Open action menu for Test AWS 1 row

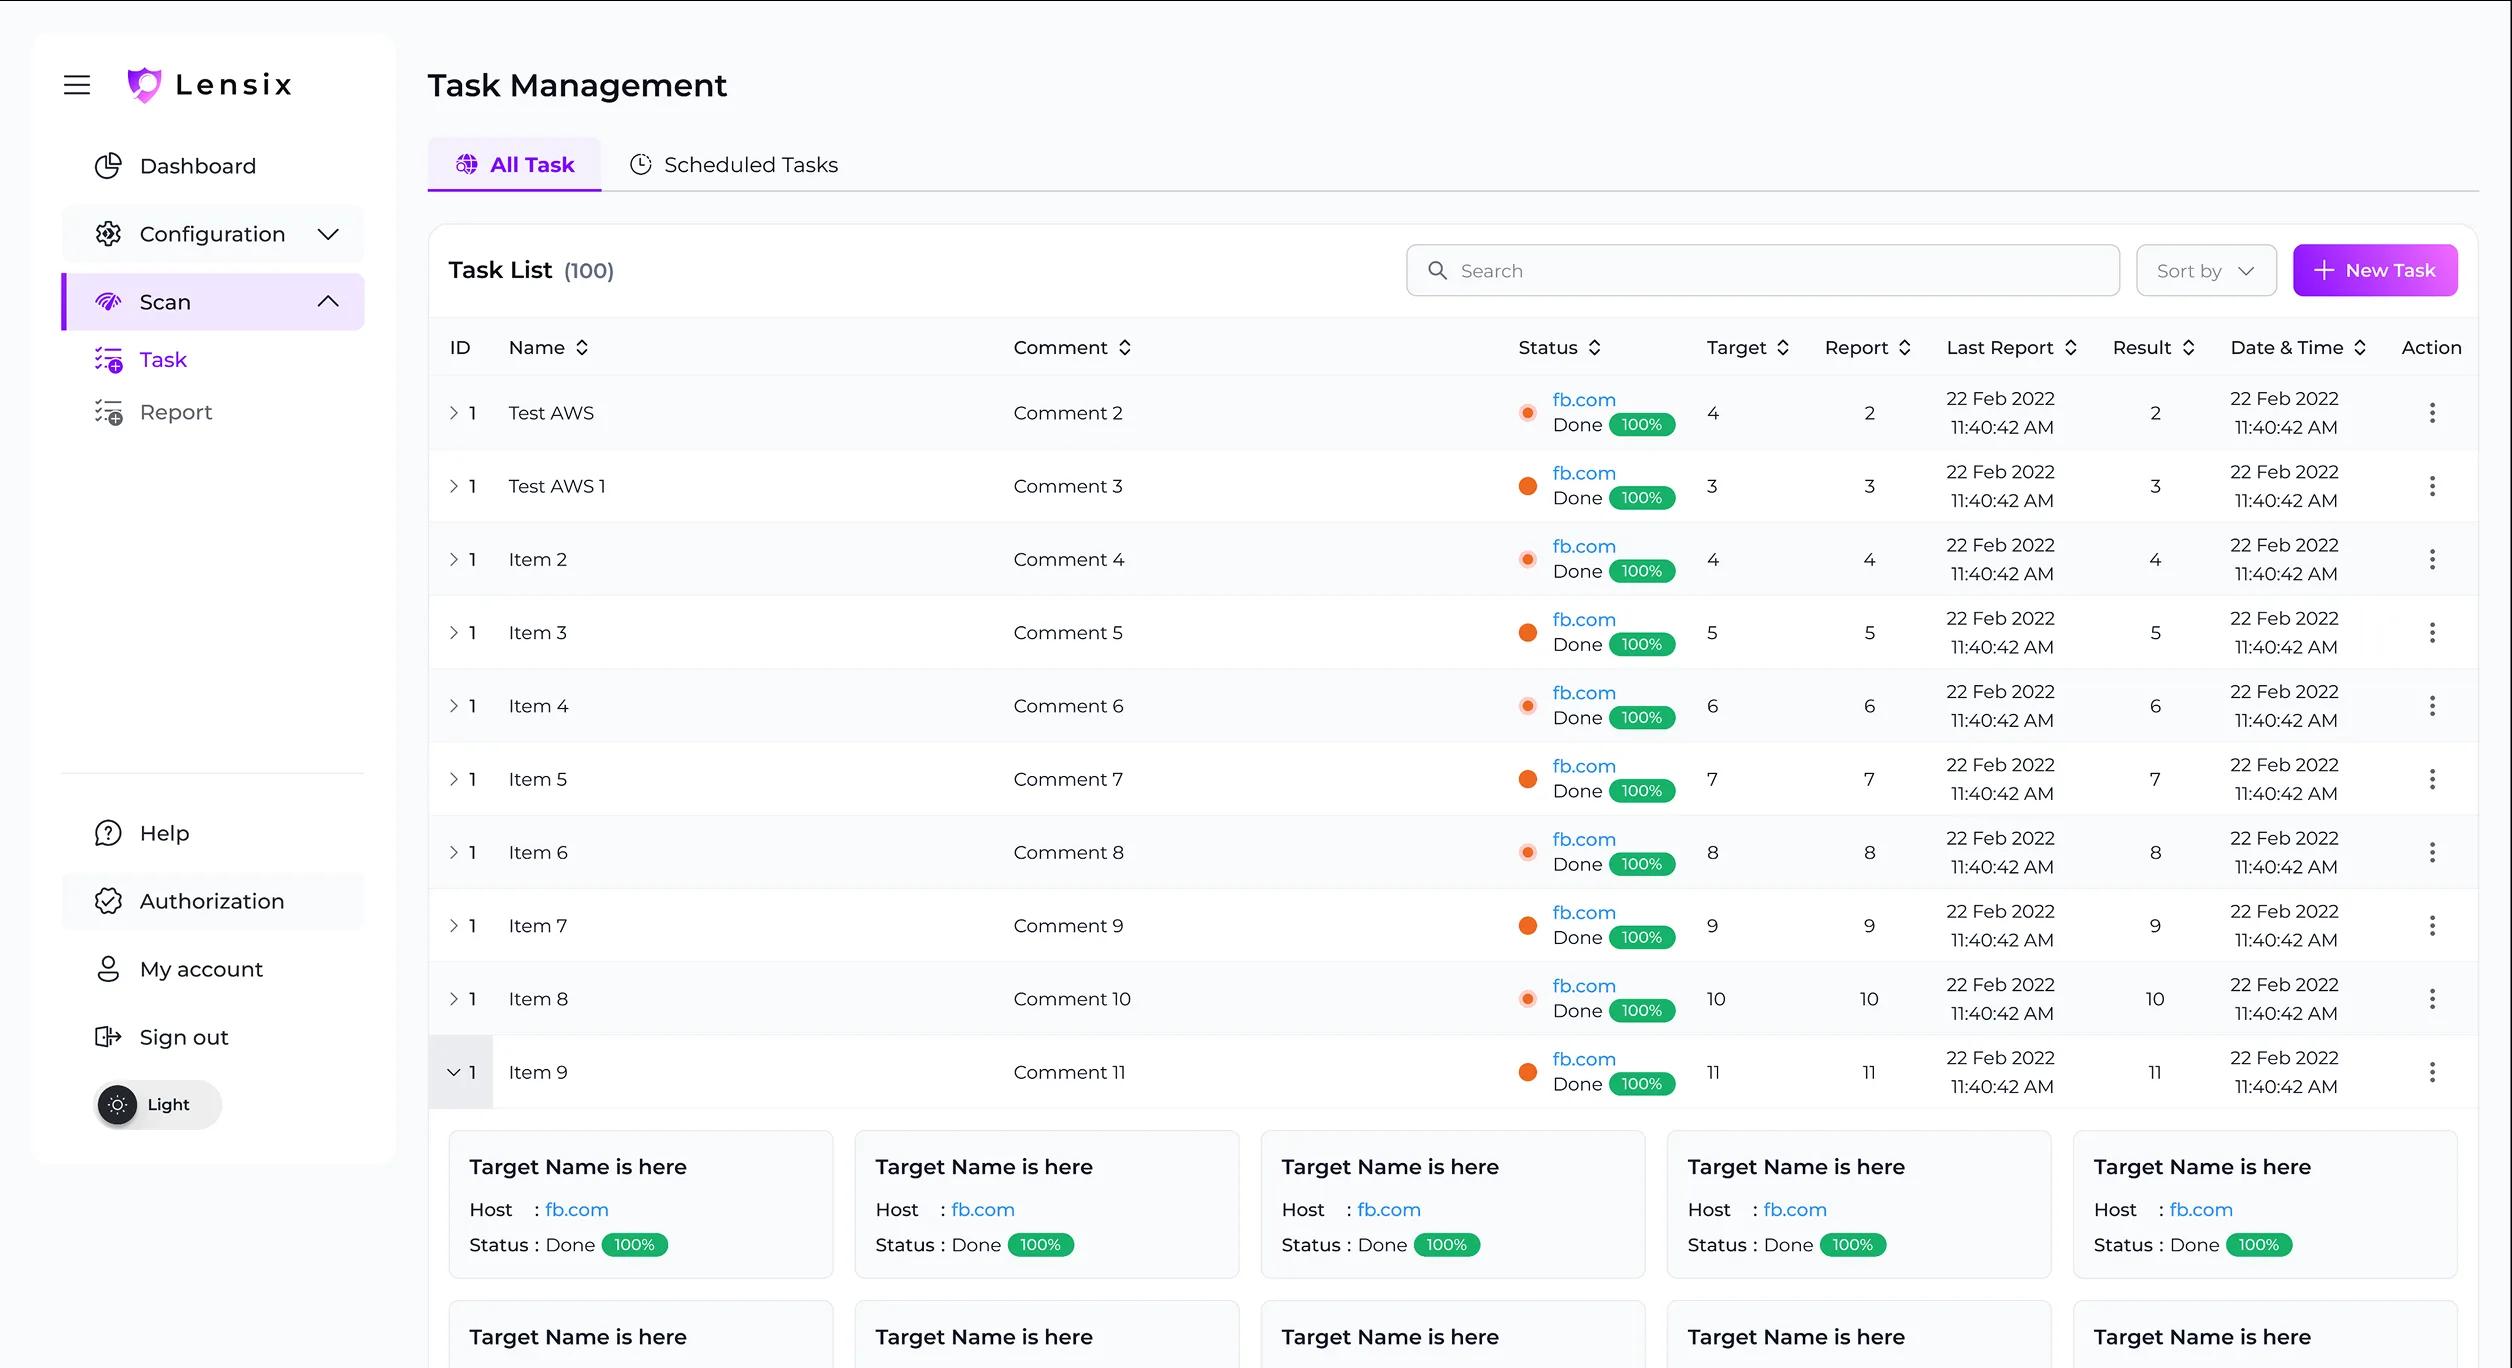(x=2432, y=486)
